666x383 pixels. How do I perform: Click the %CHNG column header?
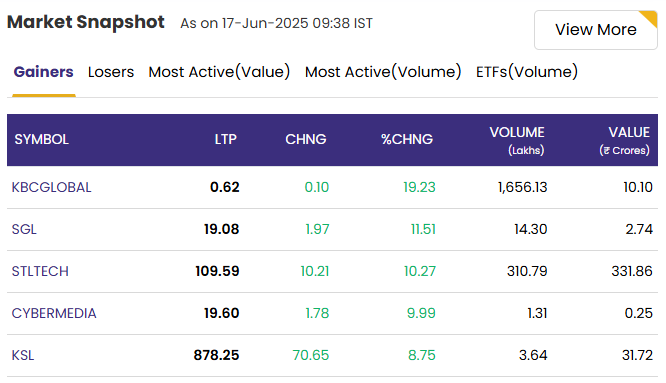click(407, 139)
